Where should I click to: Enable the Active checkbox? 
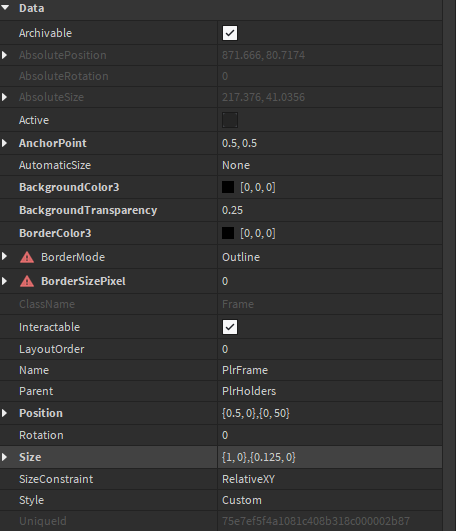(230, 120)
